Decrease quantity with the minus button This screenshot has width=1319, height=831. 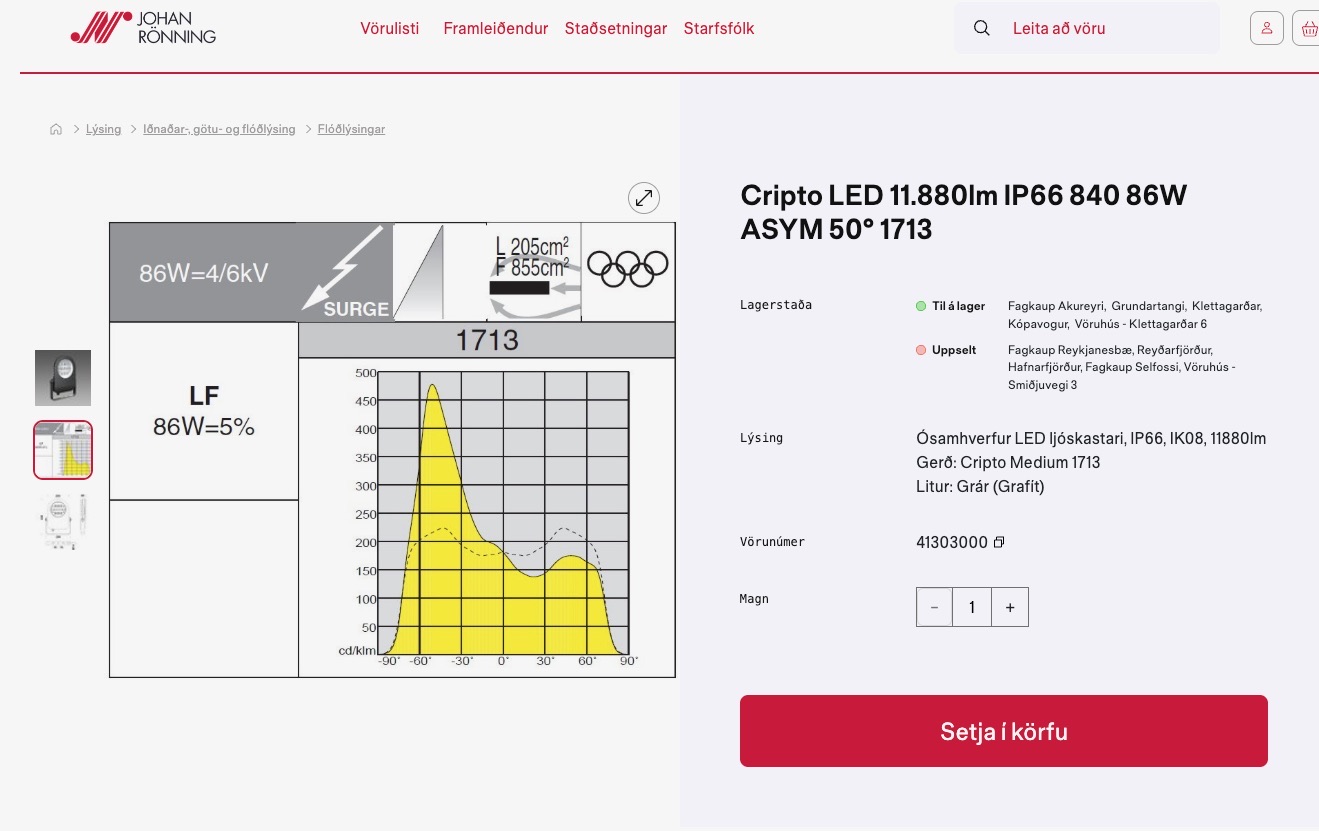click(x=935, y=607)
